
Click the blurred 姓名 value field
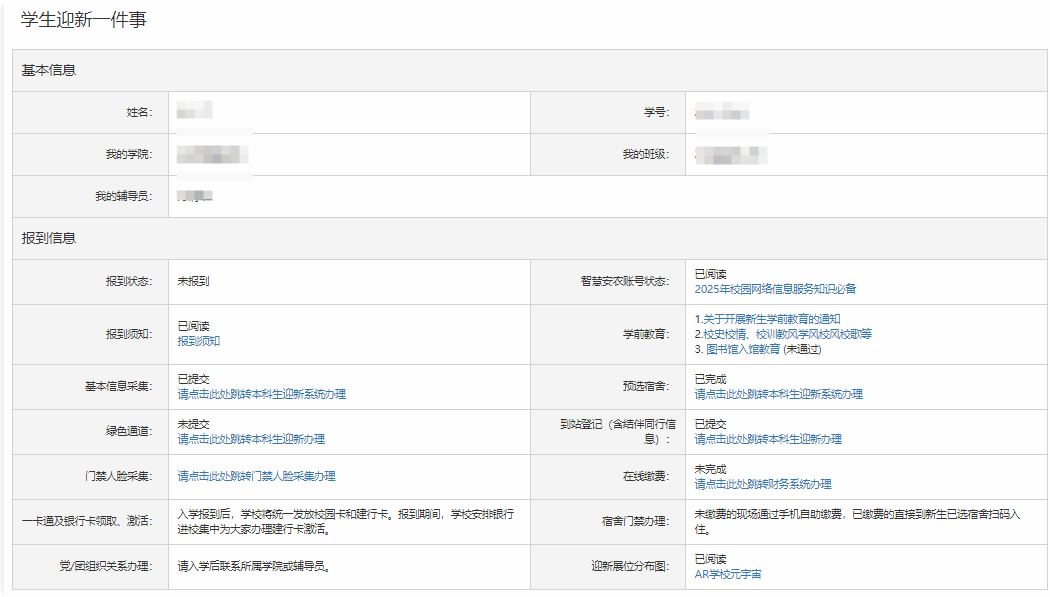(x=194, y=111)
